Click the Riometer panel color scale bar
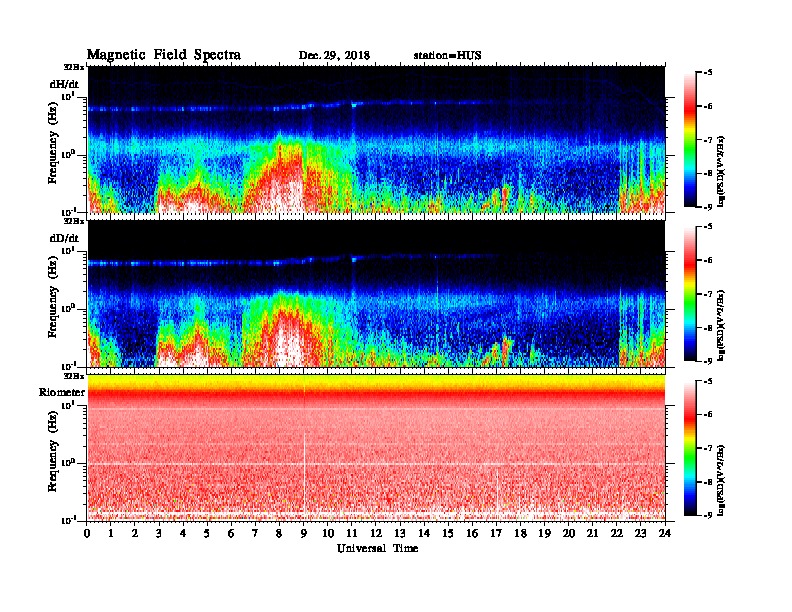The height and width of the screenshot is (612, 792). pyautogui.click(x=690, y=448)
